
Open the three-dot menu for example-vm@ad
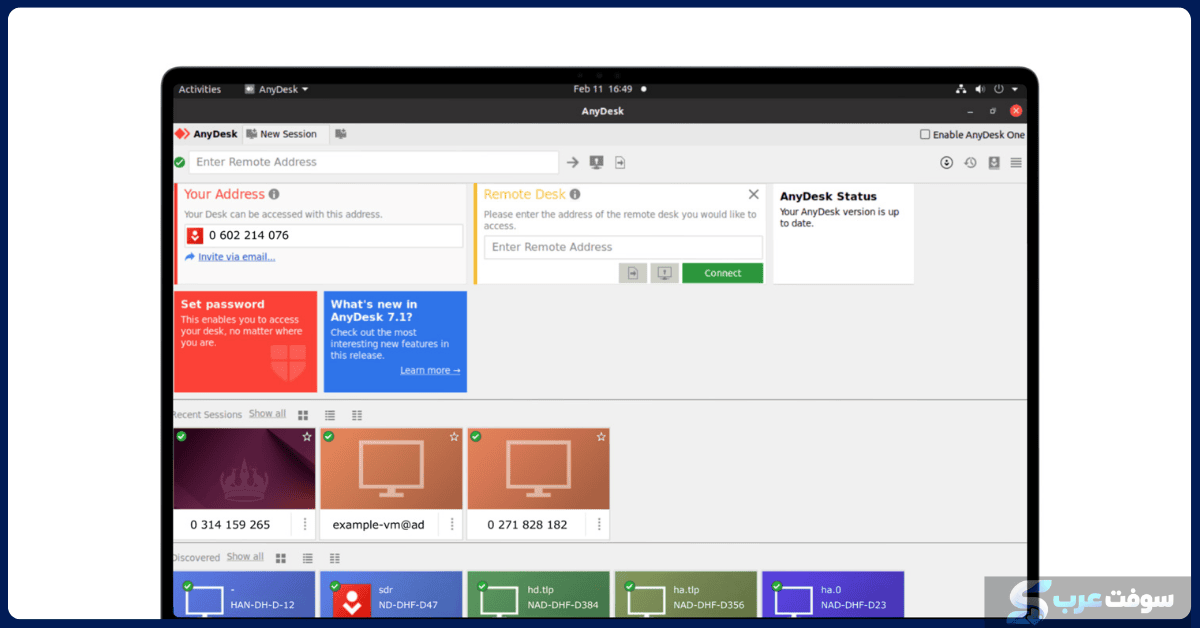452,524
